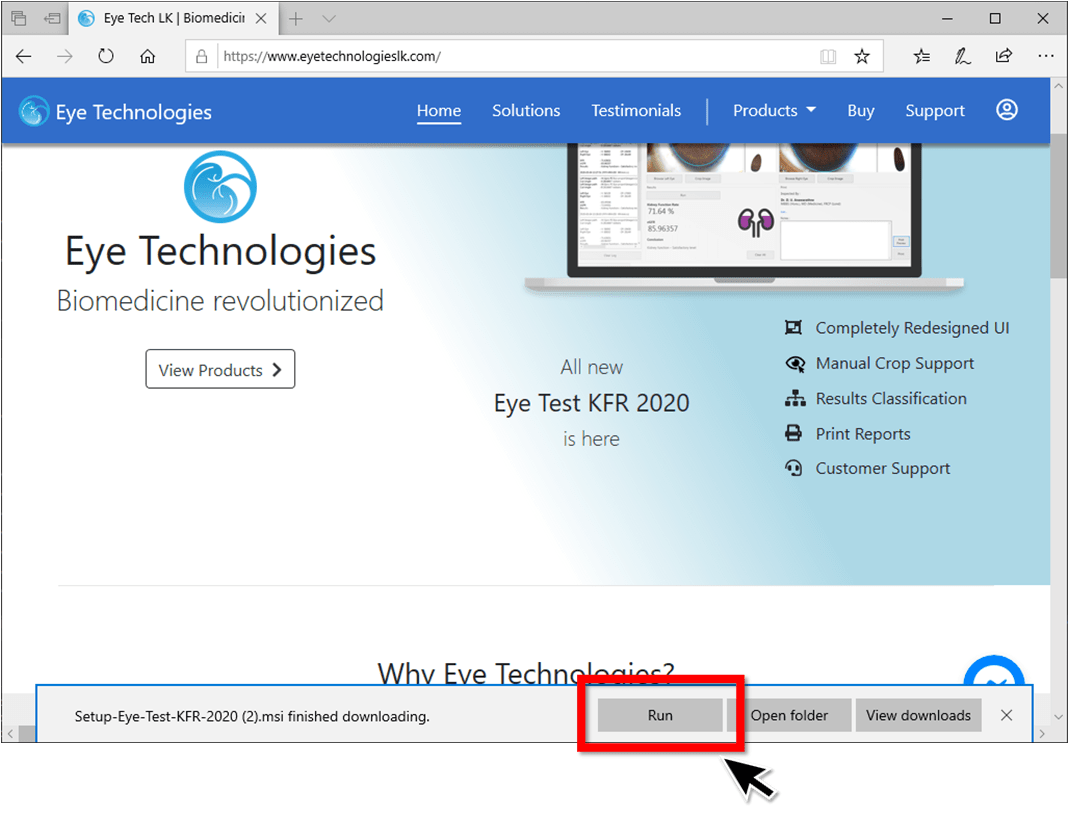Click the scrollbar up arrow
Image resolution: width=1069 pixels, height=819 pixels.
[1058, 87]
